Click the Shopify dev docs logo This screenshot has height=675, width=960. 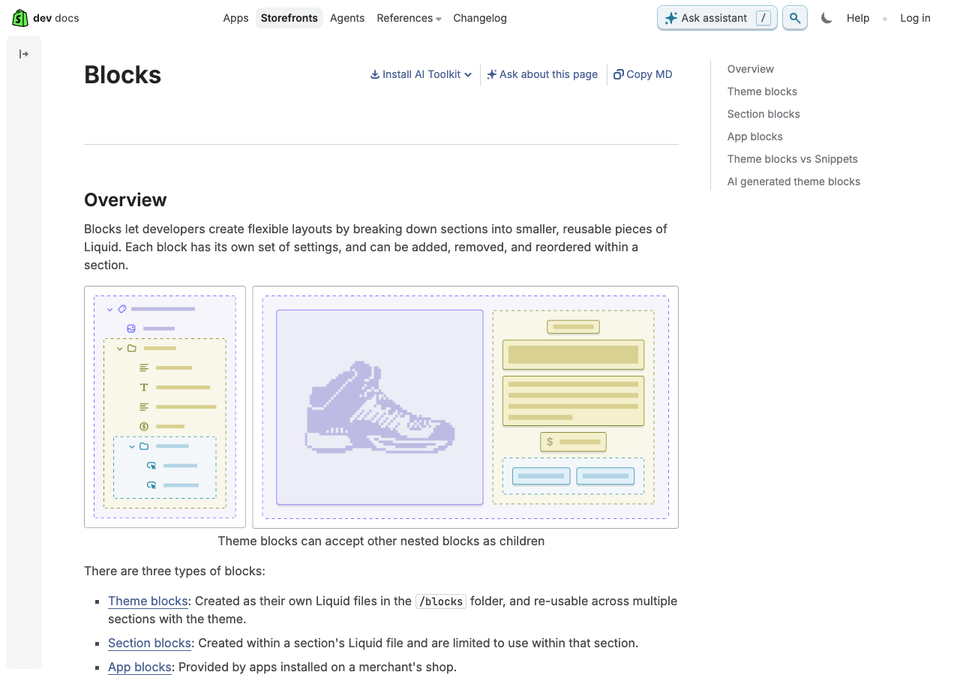point(45,18)
